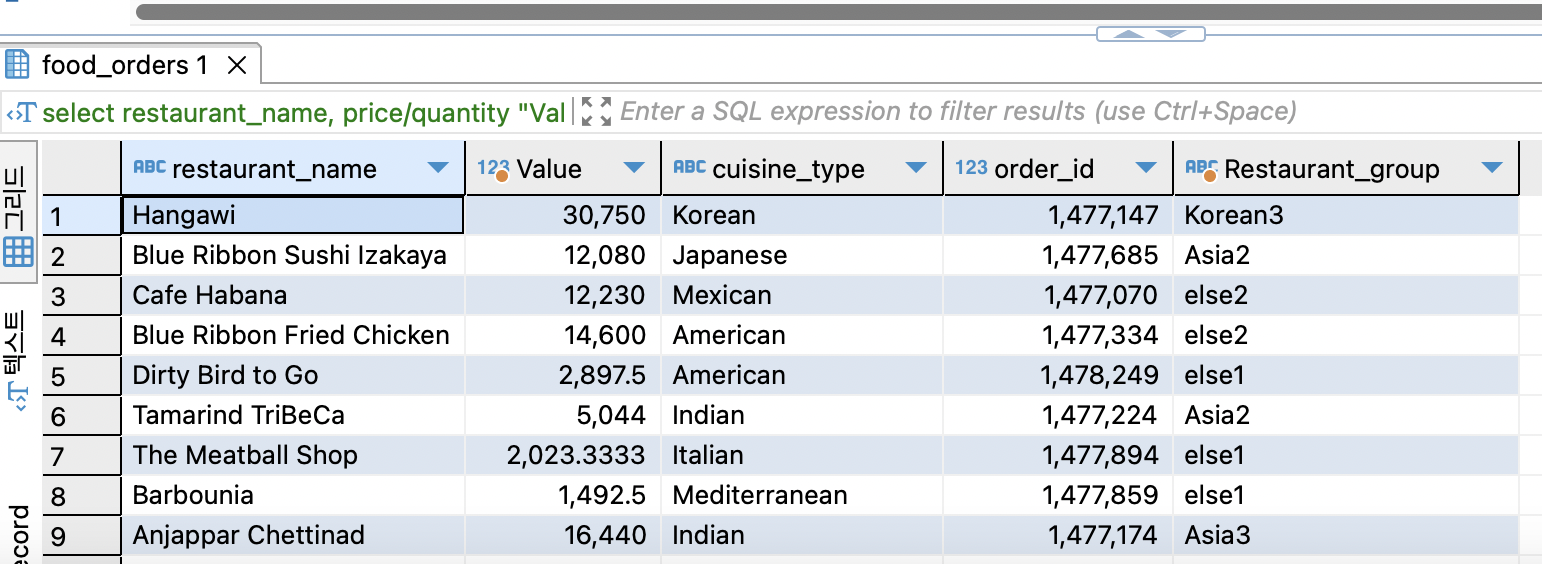Select the Japanese cuisine cell

802,255
